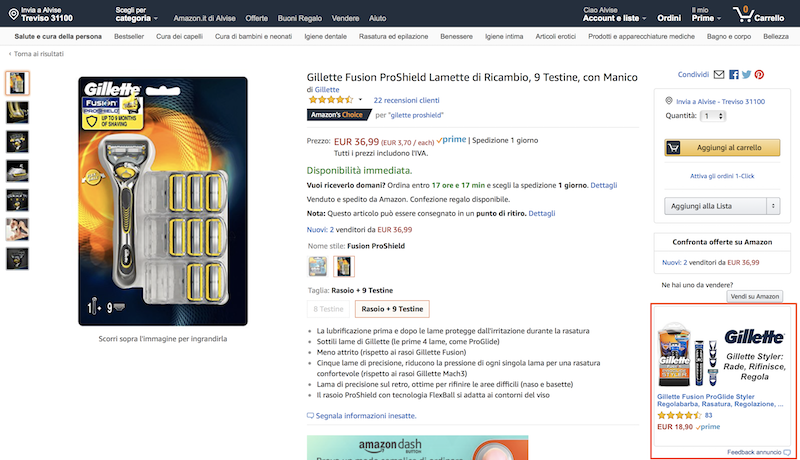Open the 22 recensioni clienti link
Viewport: 800px width, 460px height.
point(406,100)
